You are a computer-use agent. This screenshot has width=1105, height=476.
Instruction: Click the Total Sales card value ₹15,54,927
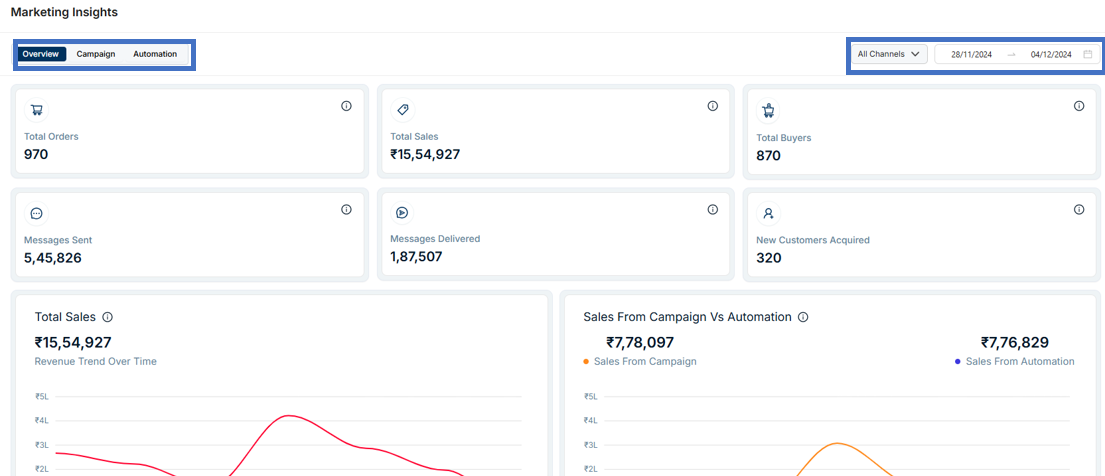425,154
